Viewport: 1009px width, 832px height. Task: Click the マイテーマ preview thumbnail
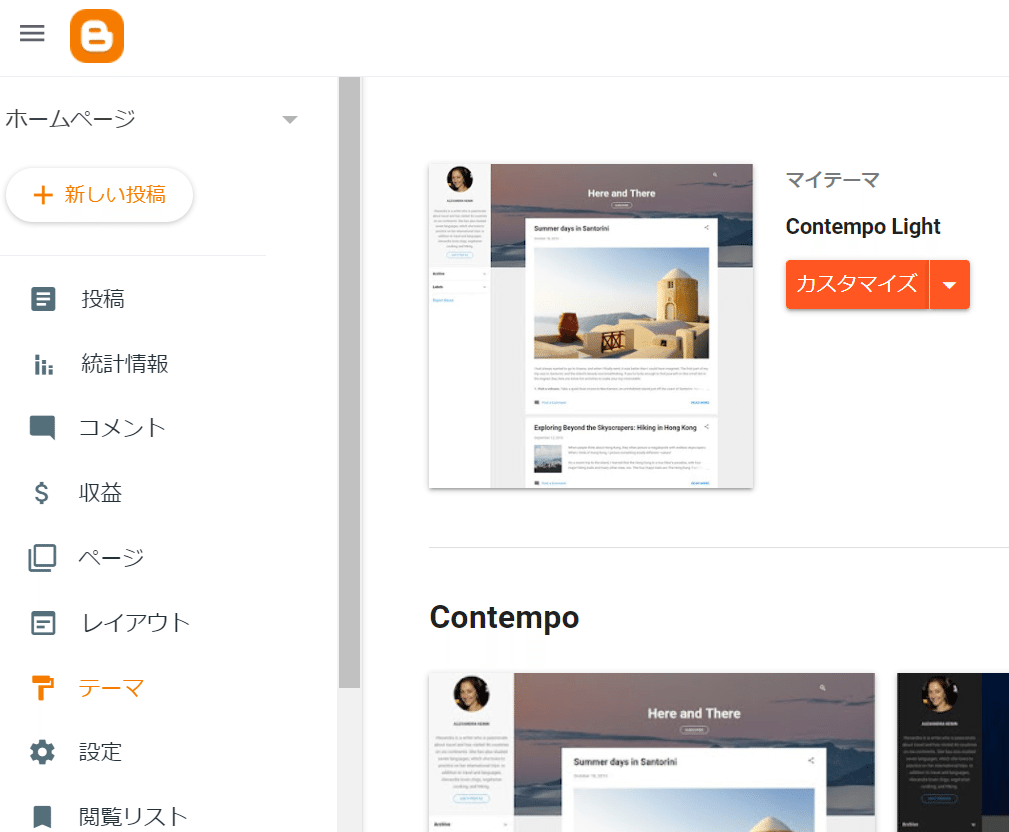[591, 326]
